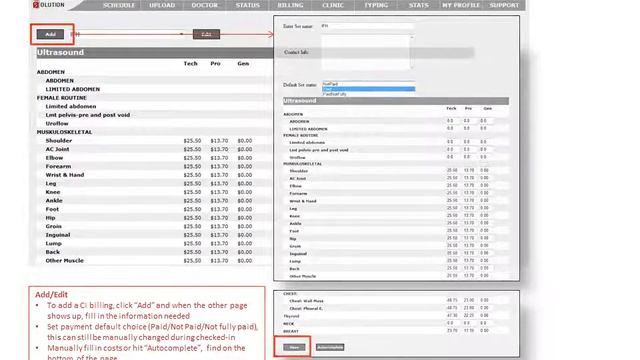Select highlighted option in default status list
This screenshot has width=640, height=360.
369,89
